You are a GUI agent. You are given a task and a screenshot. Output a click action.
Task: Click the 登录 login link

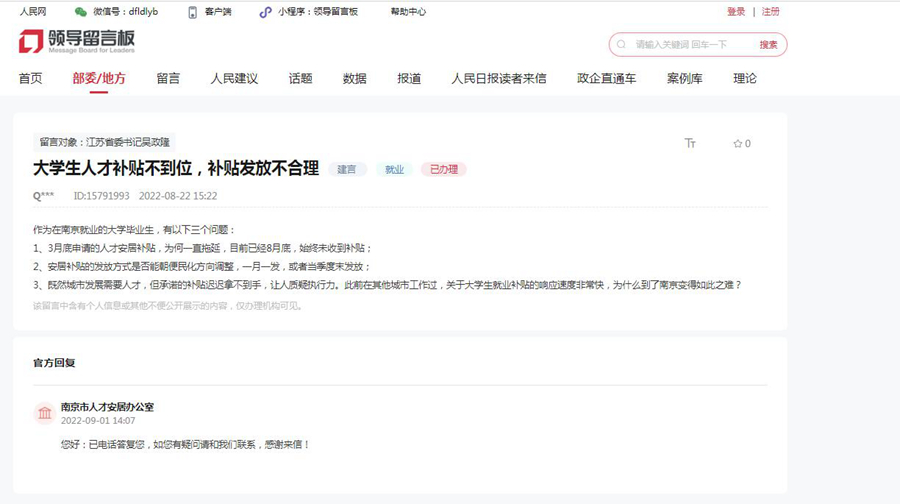pyautogui.click(x=736, y=12)
